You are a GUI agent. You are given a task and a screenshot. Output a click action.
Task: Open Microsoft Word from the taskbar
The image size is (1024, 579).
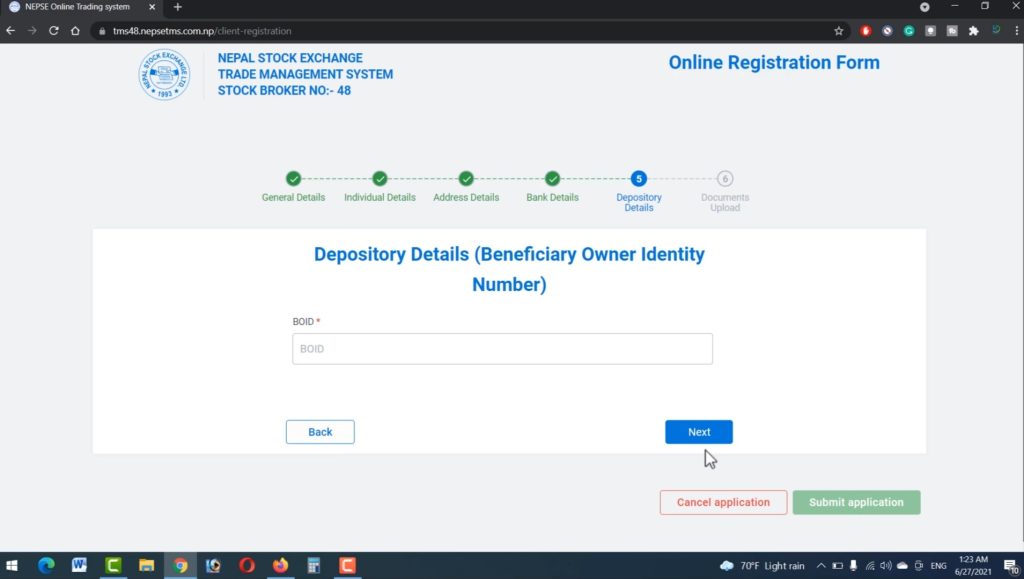79,565
